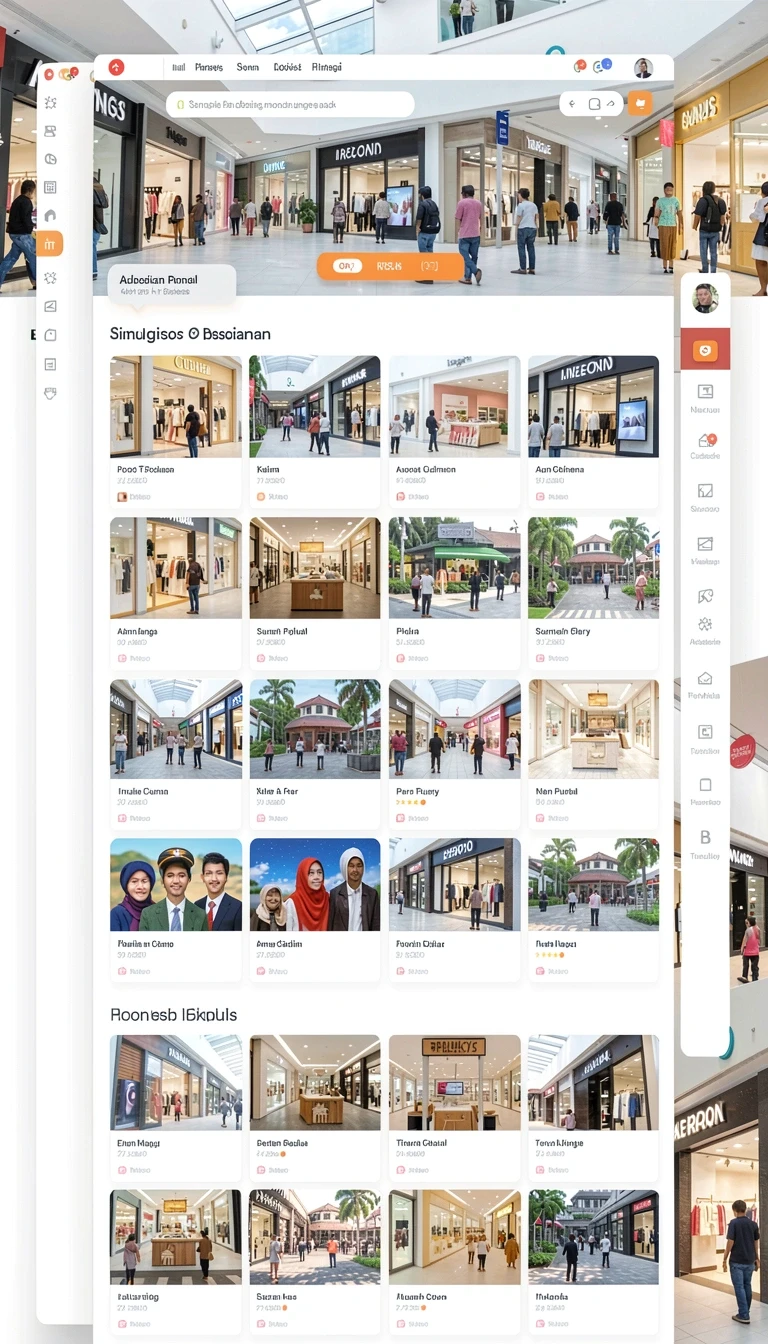The width and height of the screenshot is (768, 1344).
Task: Select the bracketed last segment on orange bar
Action: tap(430, 266)
